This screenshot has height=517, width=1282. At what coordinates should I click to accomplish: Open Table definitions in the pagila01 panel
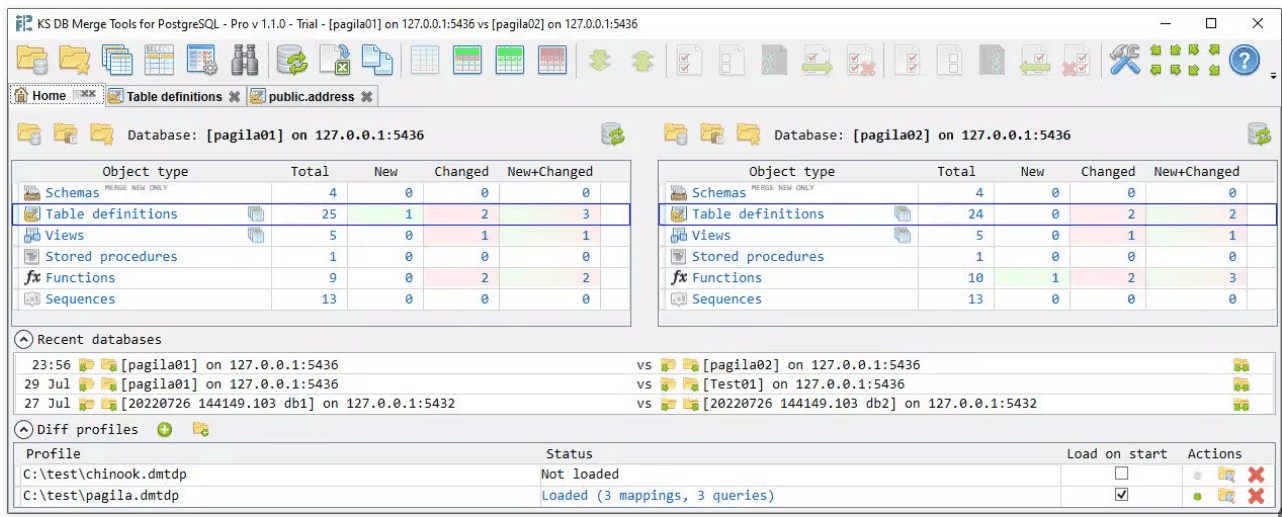click(x=111, y=214)
